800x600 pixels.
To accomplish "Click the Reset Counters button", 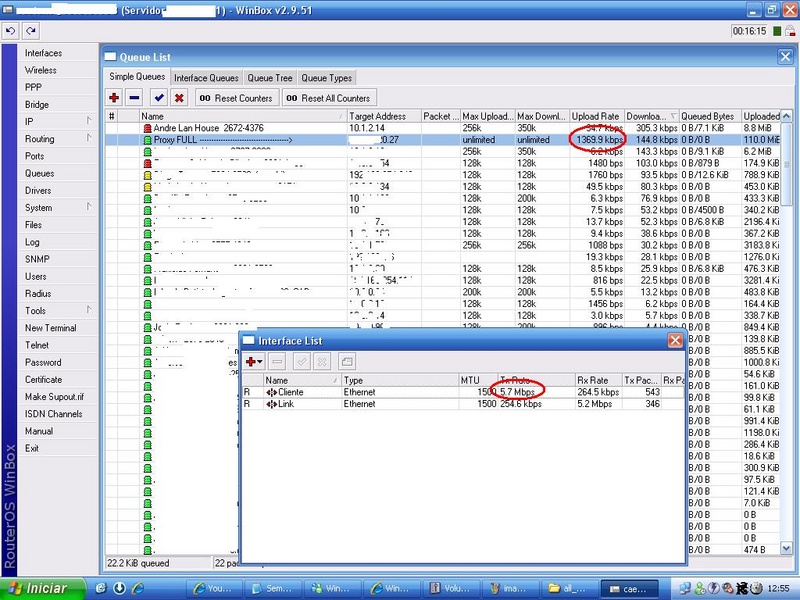I will click(x=237, y=98).
